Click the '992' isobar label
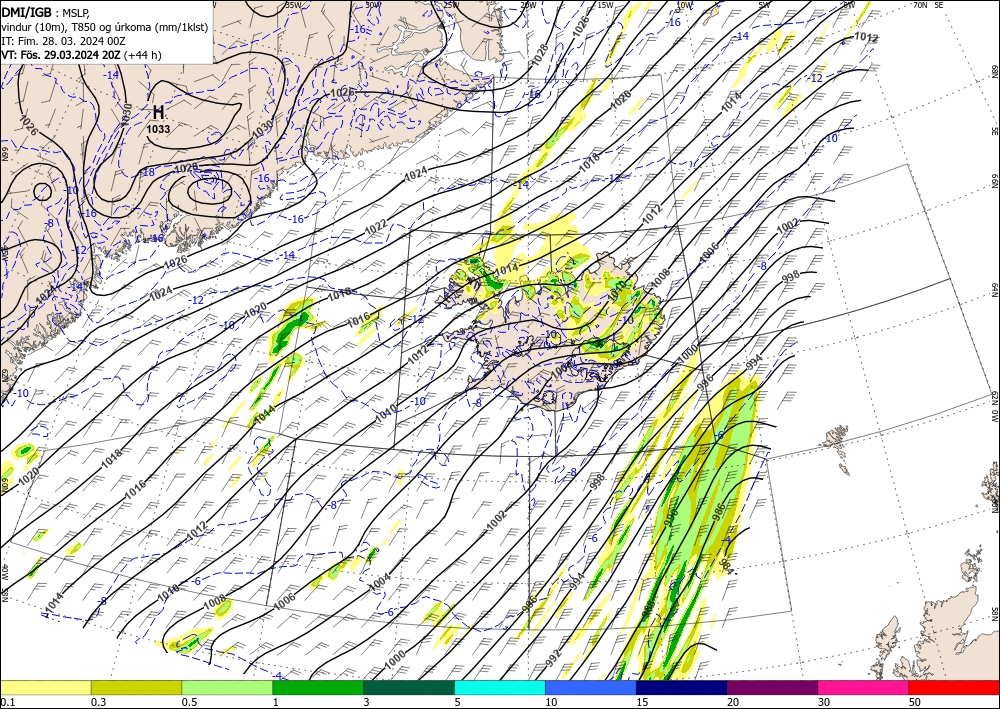The image size is (1000, 709). click(554, 658)
